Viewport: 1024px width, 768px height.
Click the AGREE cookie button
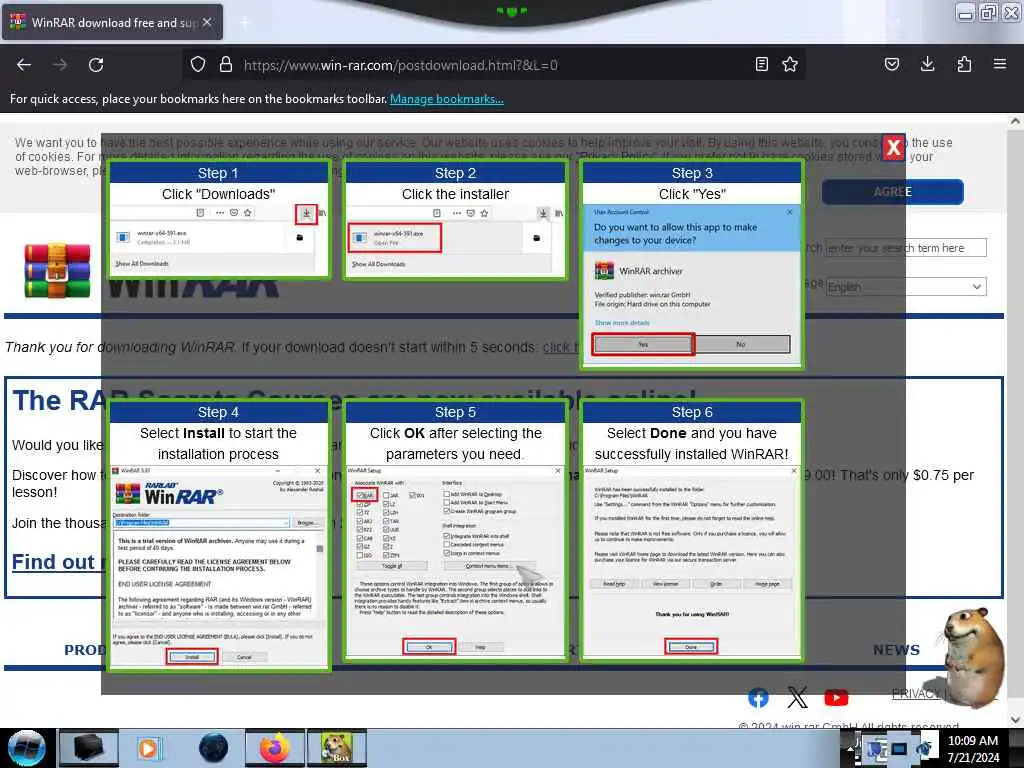pos(892,192)
